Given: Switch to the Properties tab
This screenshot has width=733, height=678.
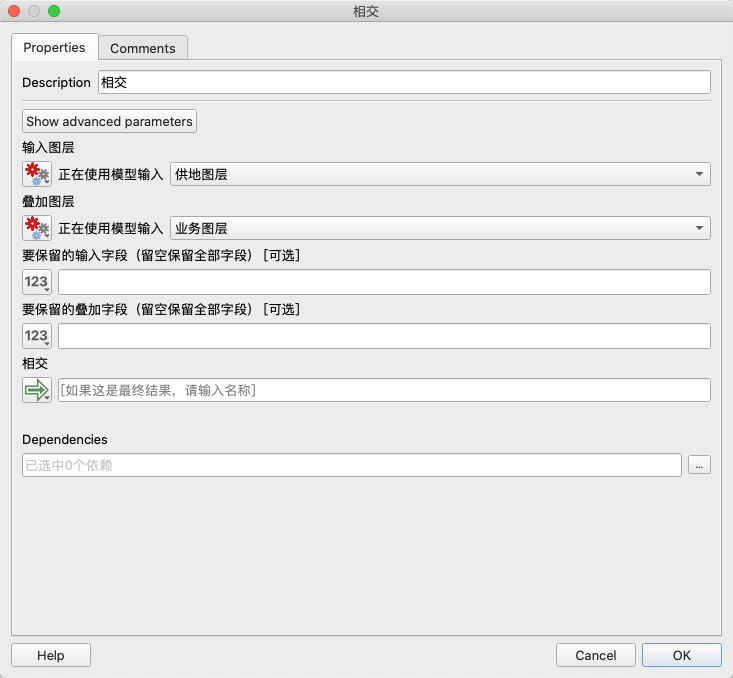Looking at the screenshot, I should pyautogui.click(x=55, y=48).
